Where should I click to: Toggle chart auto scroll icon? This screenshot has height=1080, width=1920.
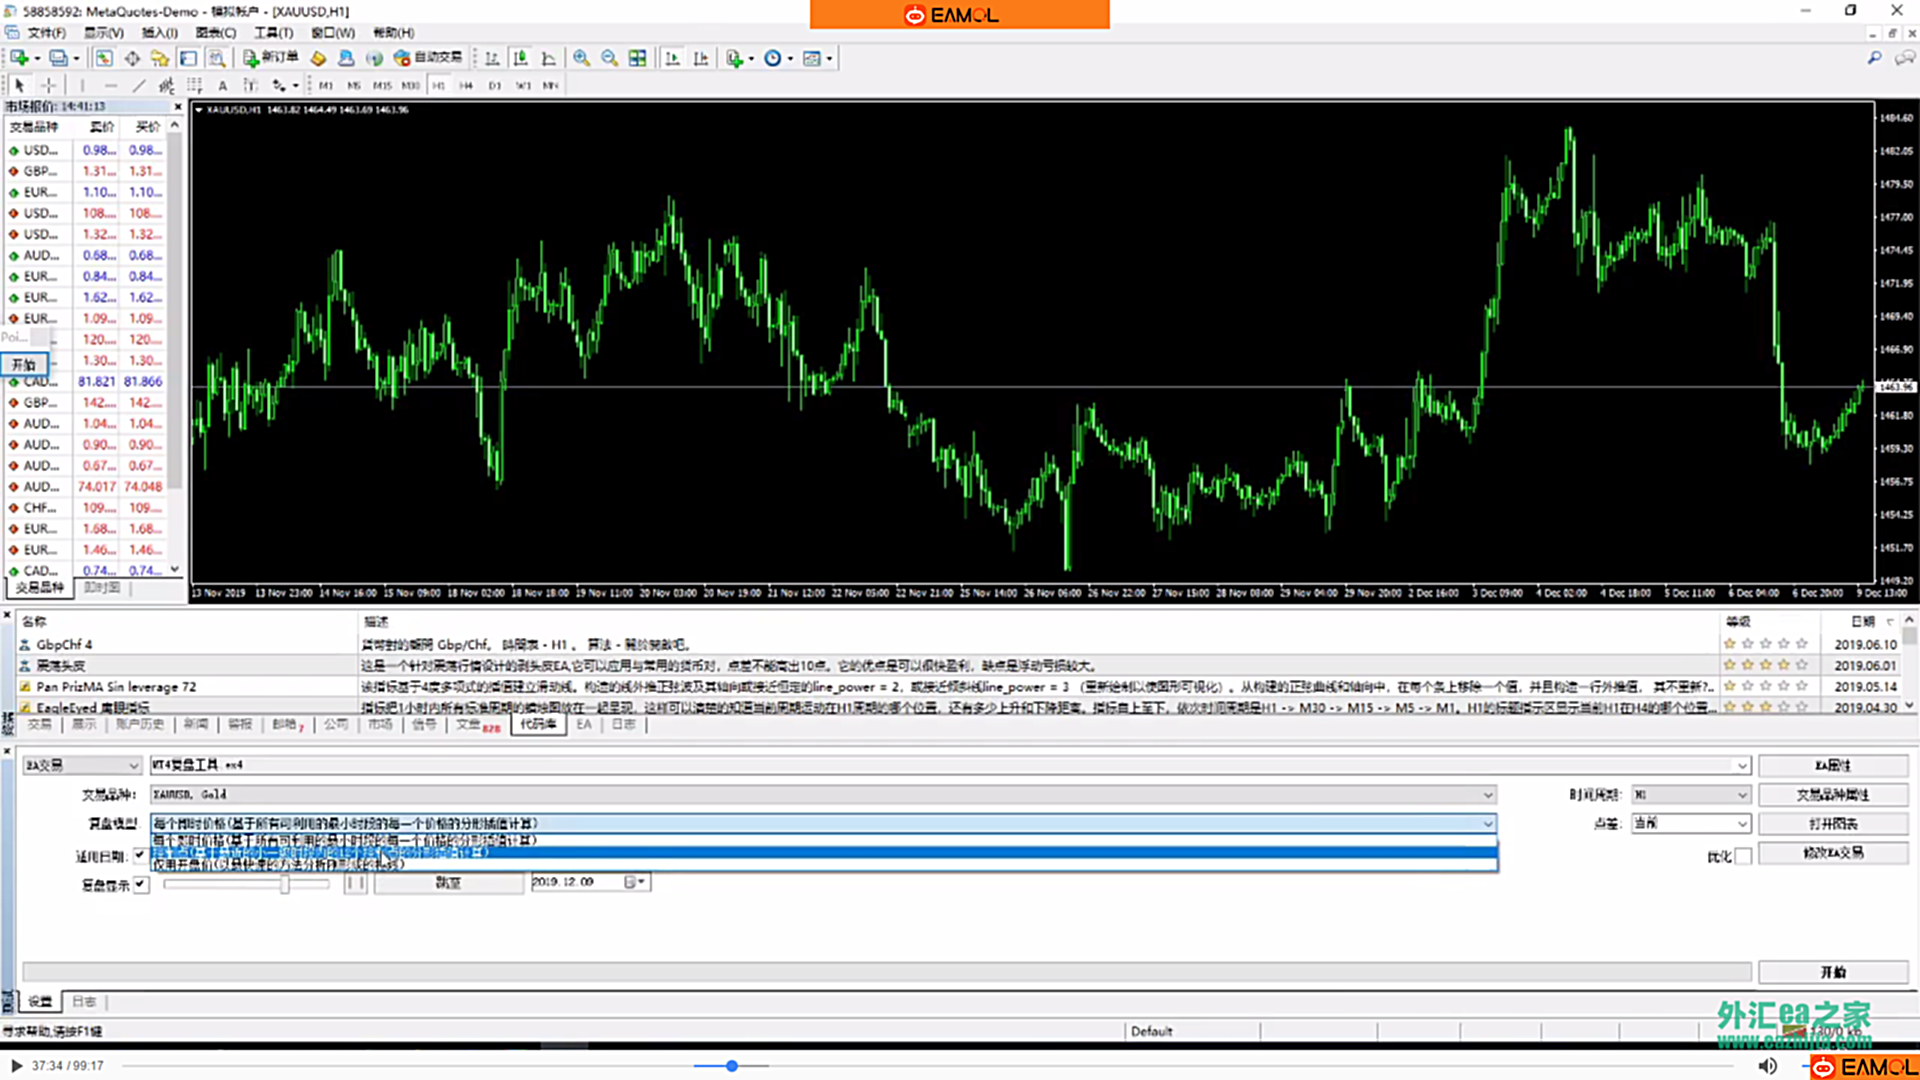tap(672, 58)
